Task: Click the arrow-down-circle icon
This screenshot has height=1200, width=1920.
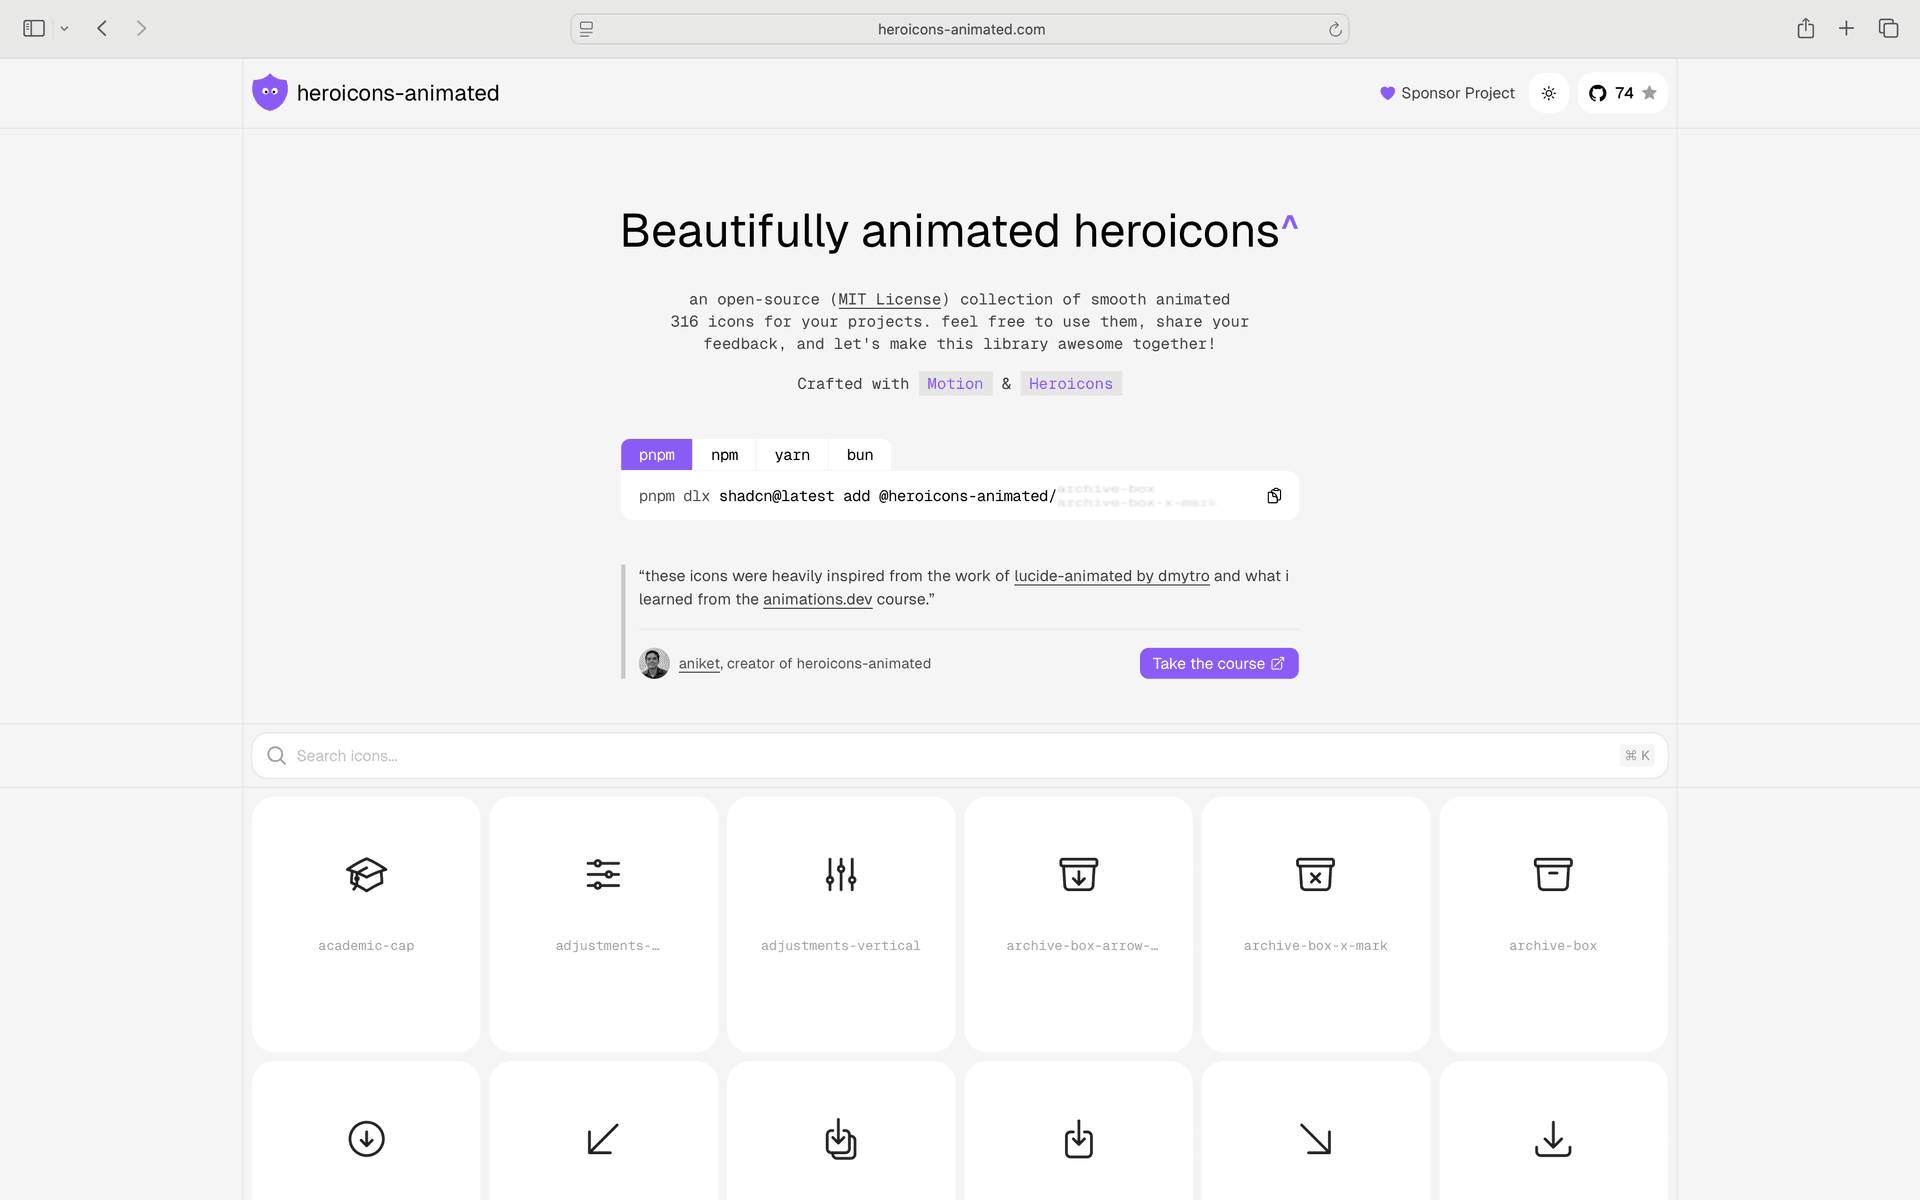Action: [x=366, y=1139]
